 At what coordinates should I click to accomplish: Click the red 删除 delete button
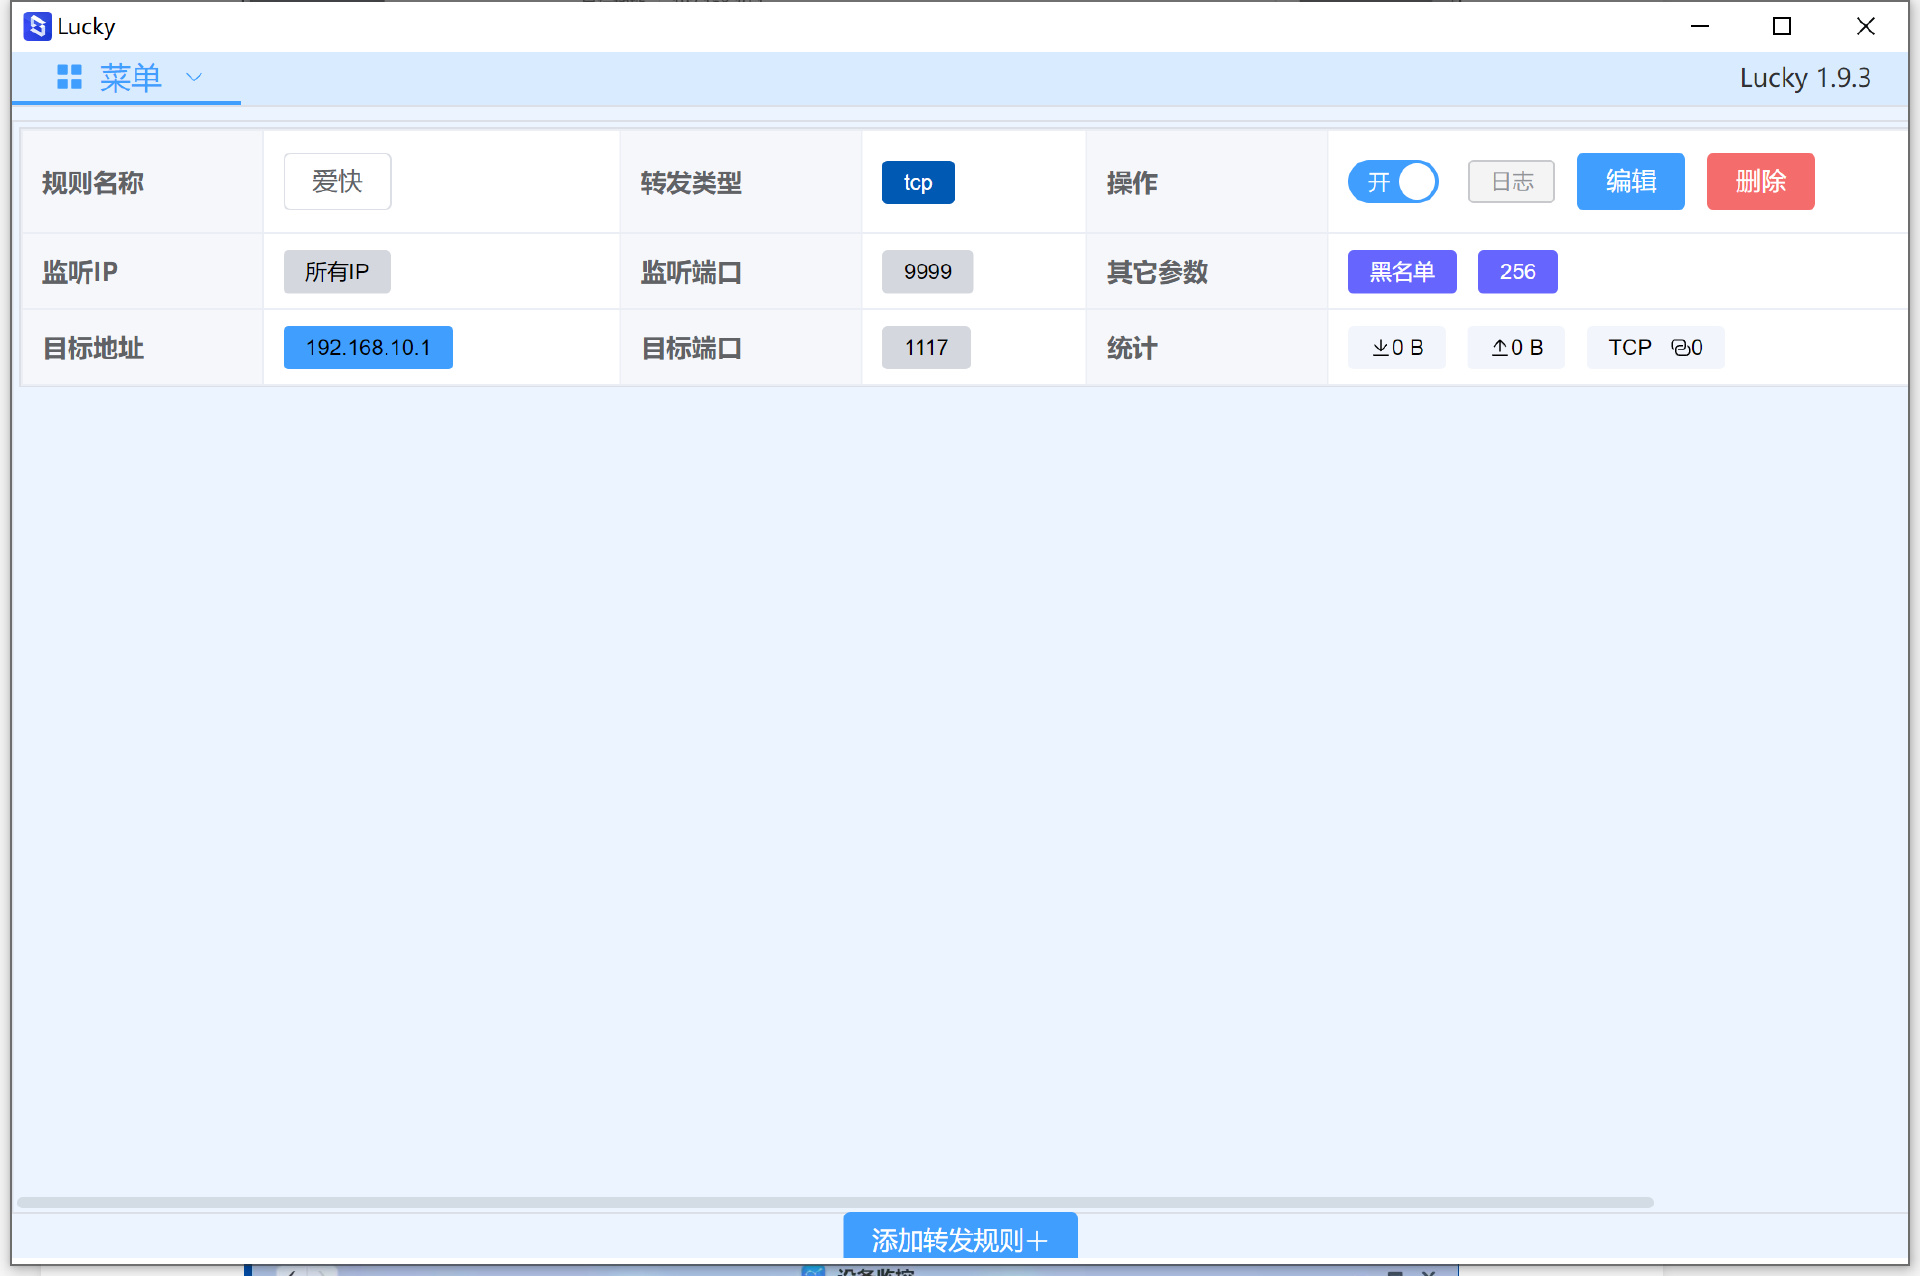point(1760,182)
